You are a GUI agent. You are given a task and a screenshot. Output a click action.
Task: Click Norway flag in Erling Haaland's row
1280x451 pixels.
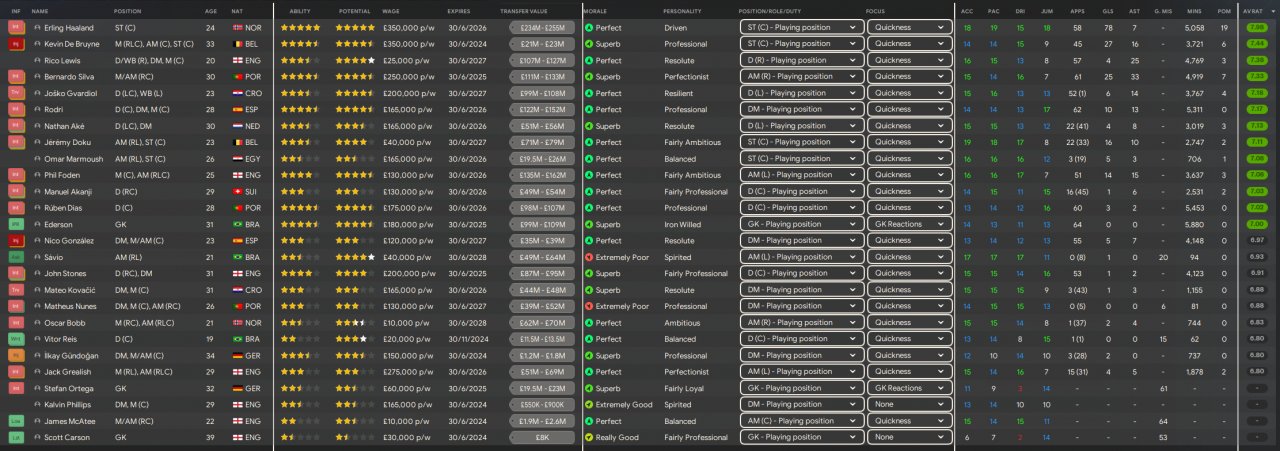[237, 28]
